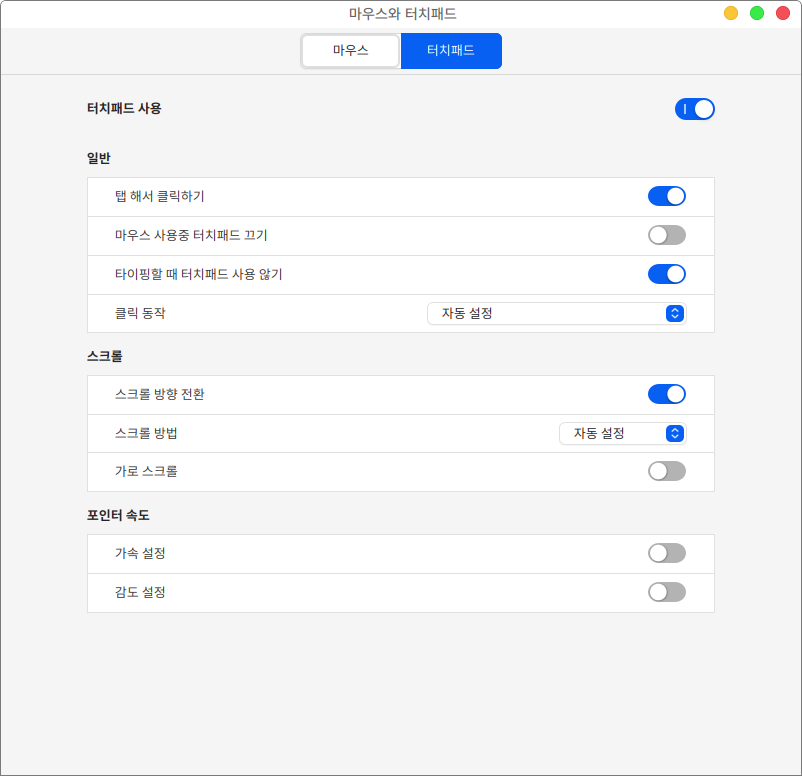Expand the 스크롤 방법 dropdown
The height and width of the screenshot is (776, 802).
coord(622,433)
